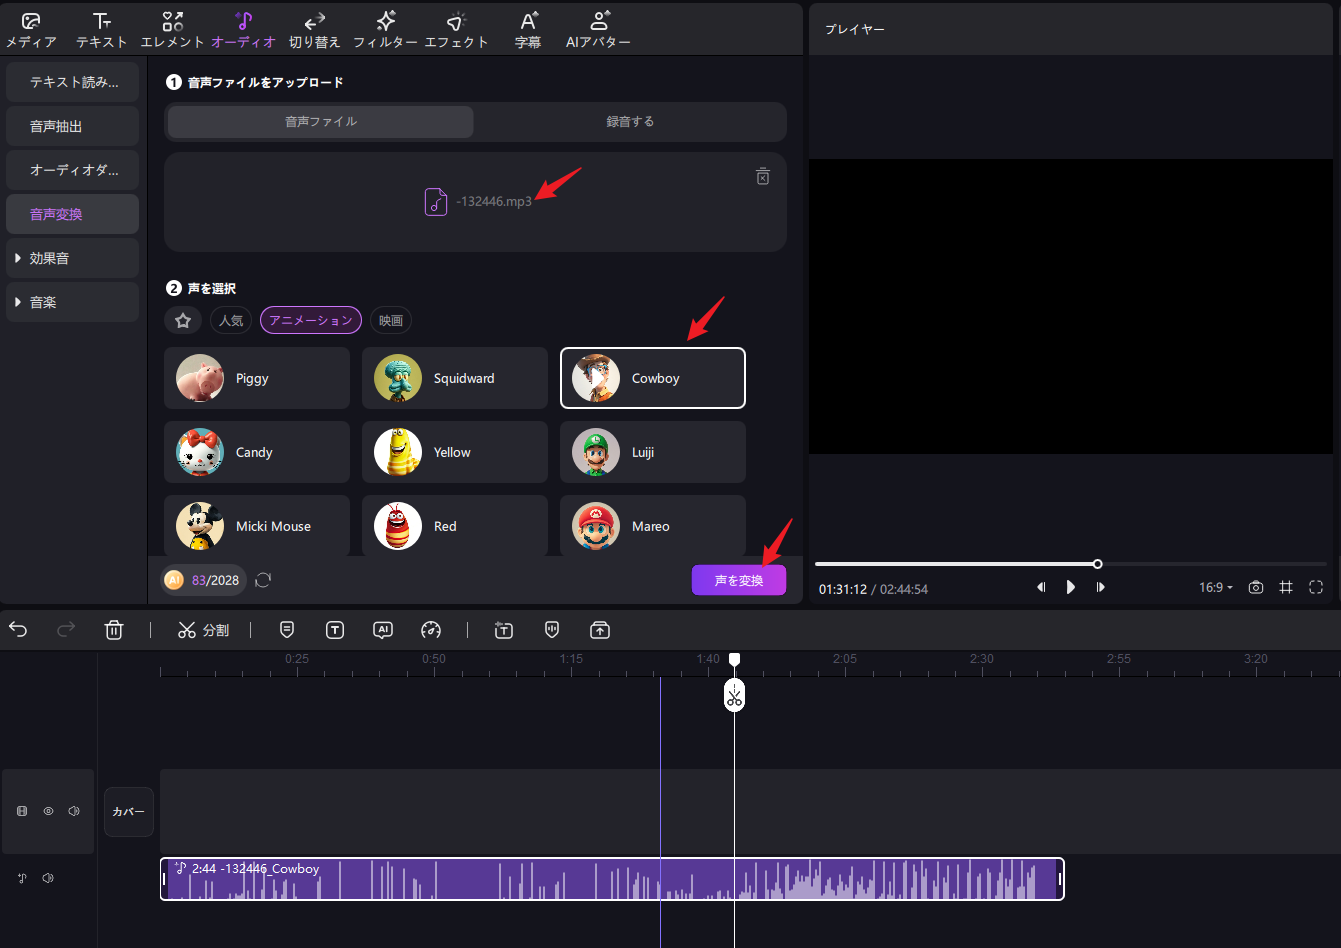Step forward one frame in player
Image resolution: width=1341 pixels, height=948 pixels.
tap(1101, 587)
